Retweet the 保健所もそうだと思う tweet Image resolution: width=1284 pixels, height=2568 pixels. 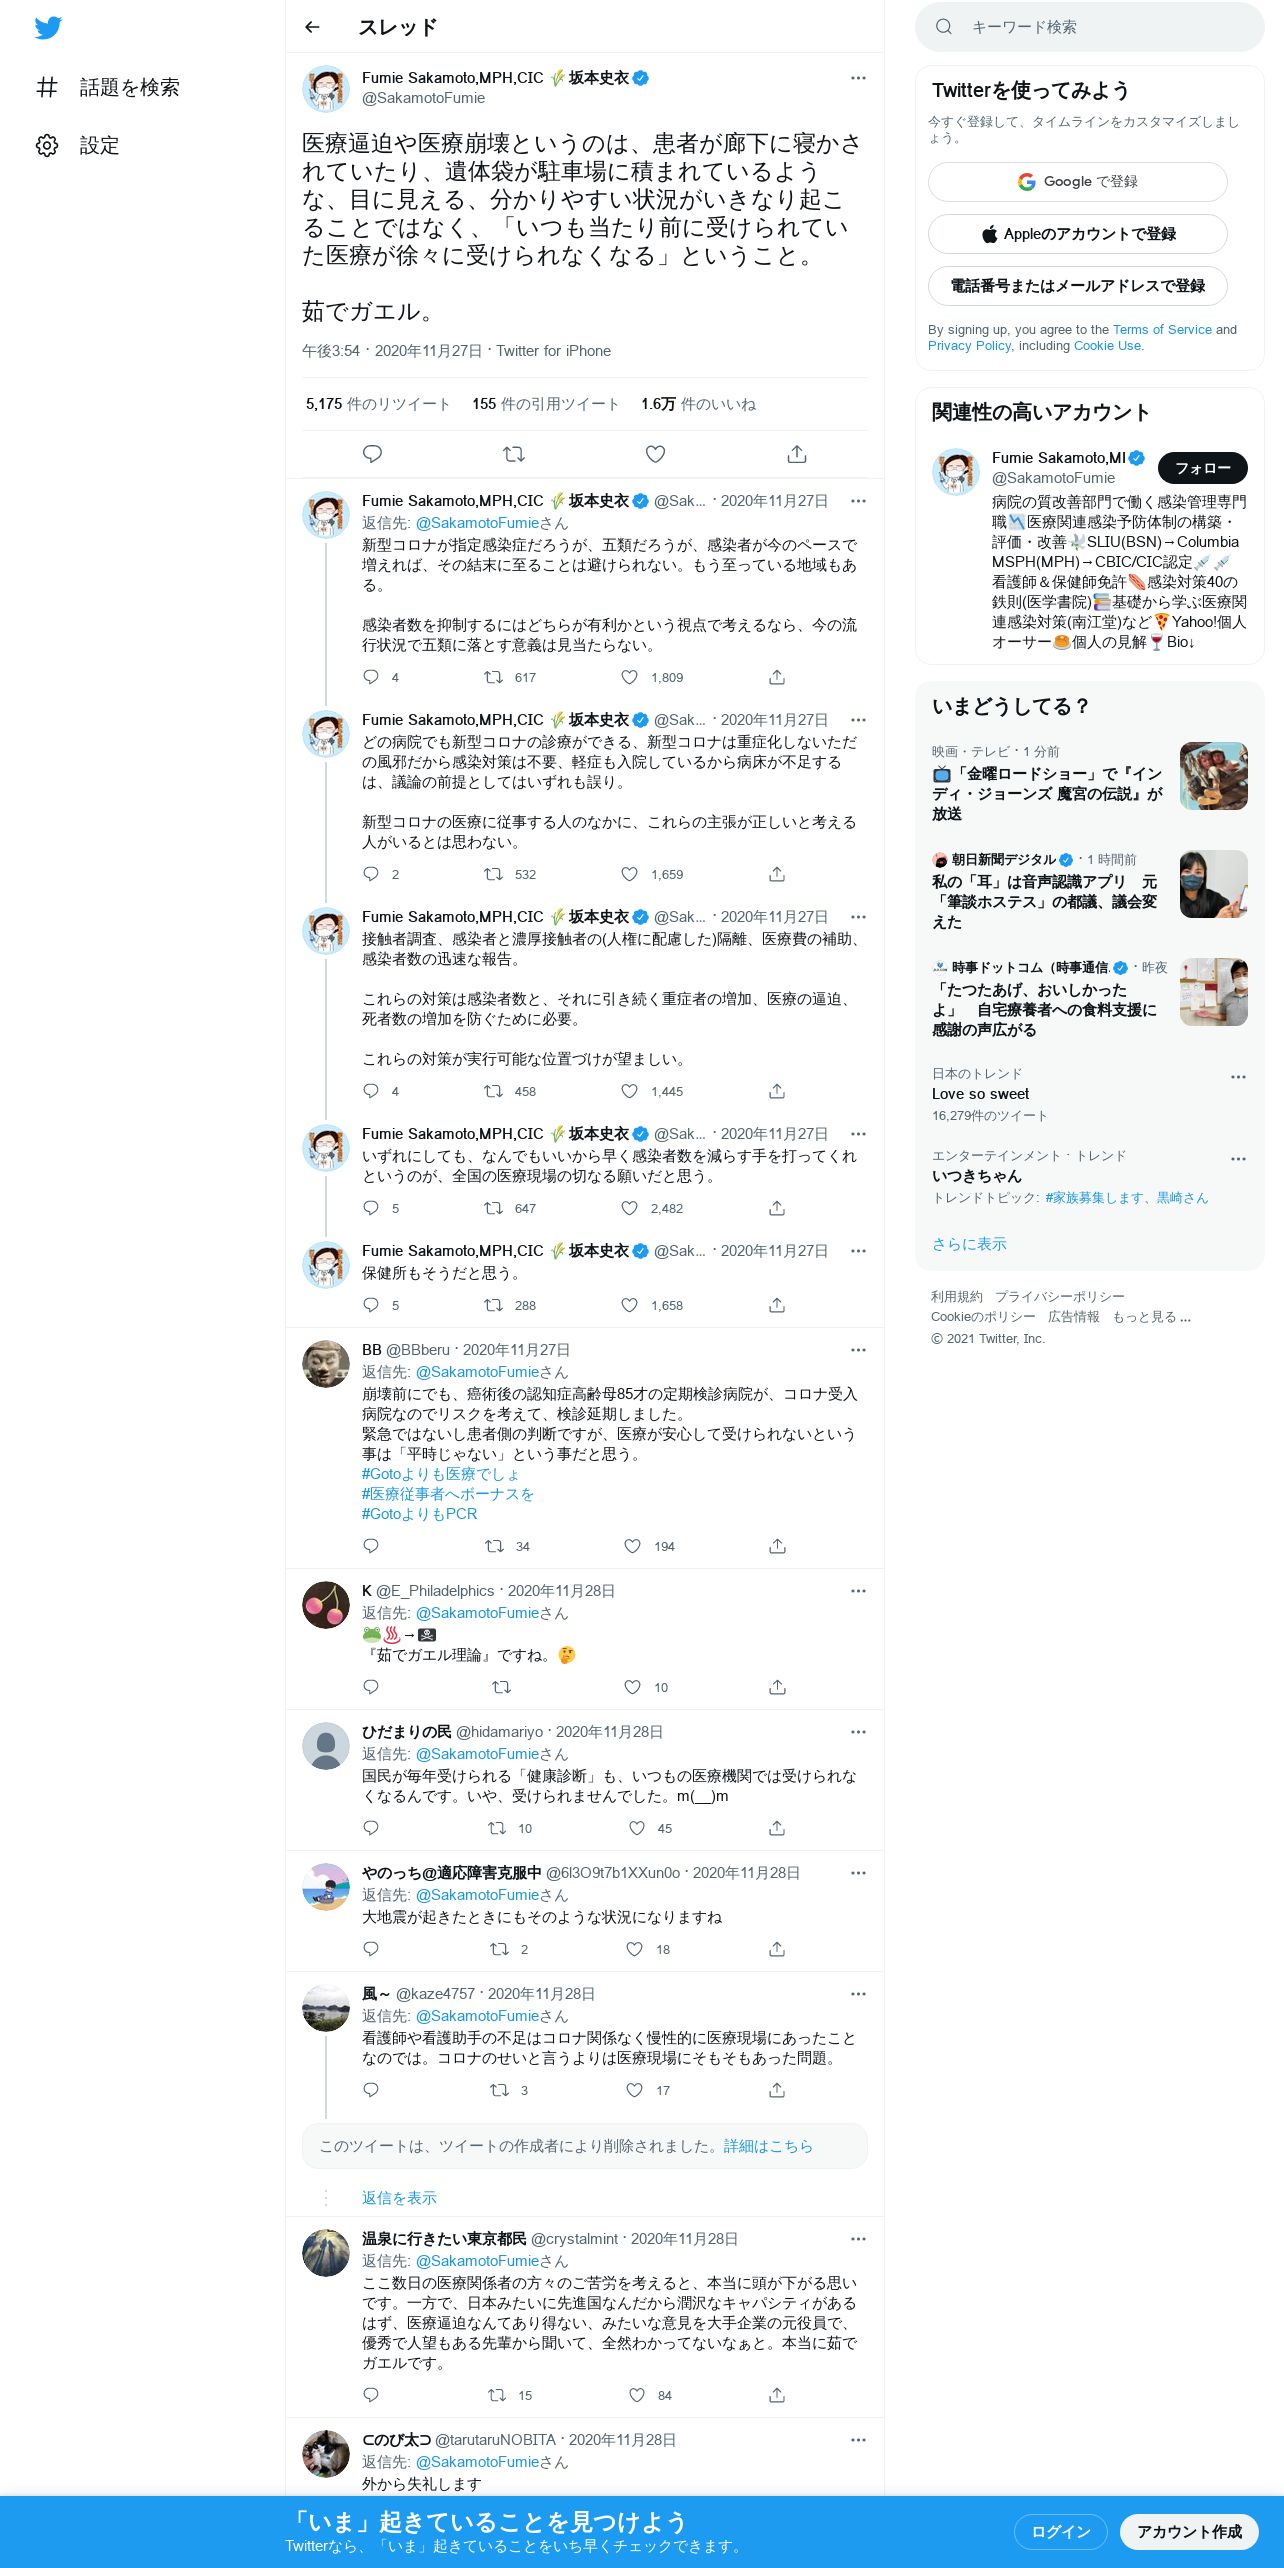coord(493,1305)
